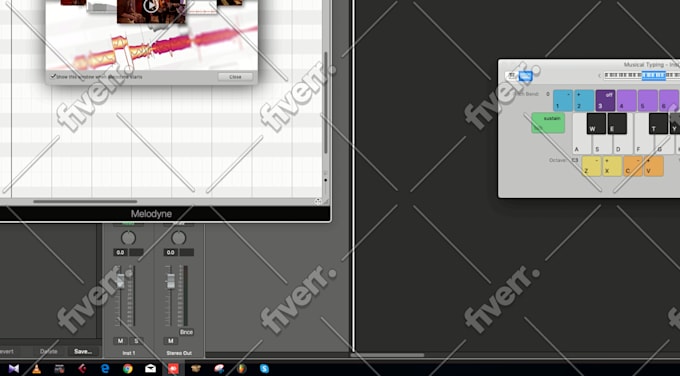Play white key F
The width and height of the screenshot is (680, 376).
pos(642,145)
